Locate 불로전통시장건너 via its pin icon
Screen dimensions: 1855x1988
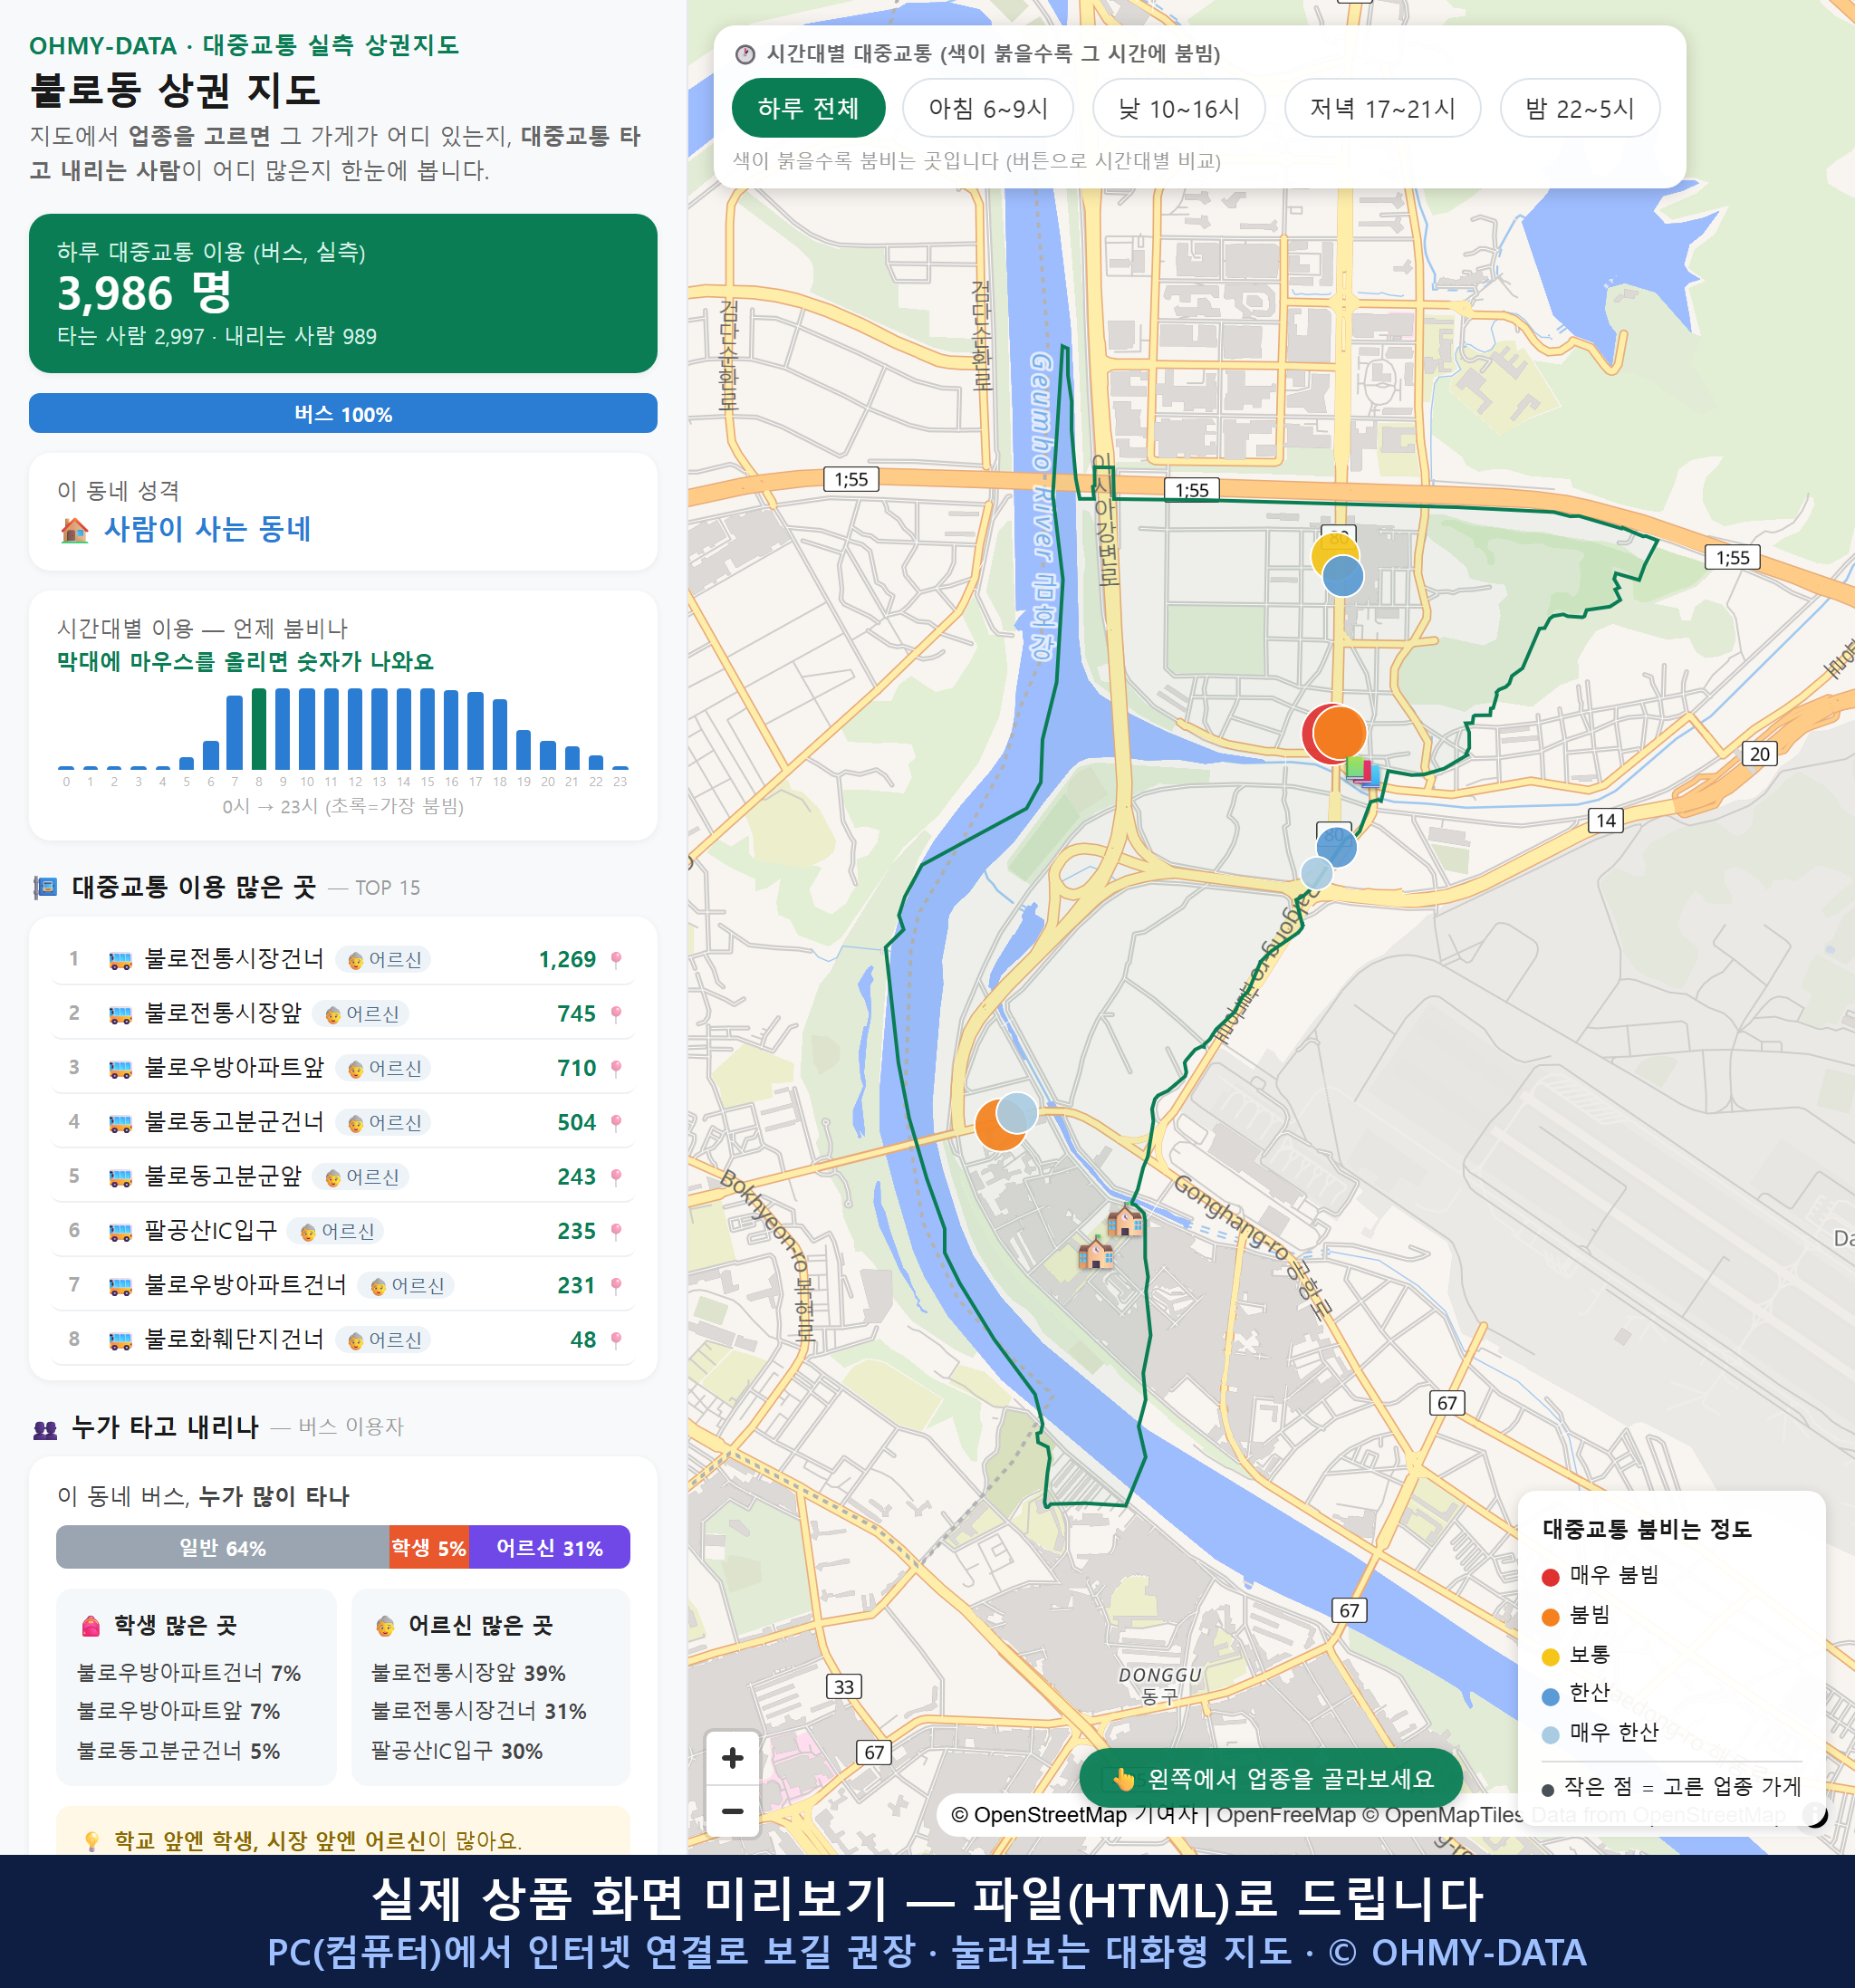pos(616,959)
